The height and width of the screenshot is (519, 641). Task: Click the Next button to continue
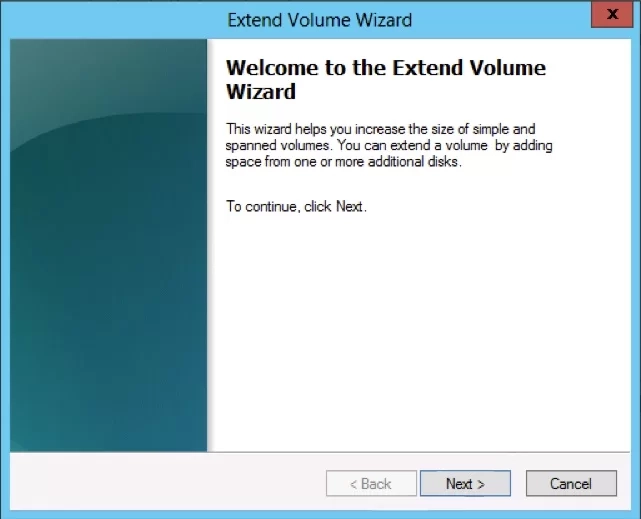[x=465, y=484]
